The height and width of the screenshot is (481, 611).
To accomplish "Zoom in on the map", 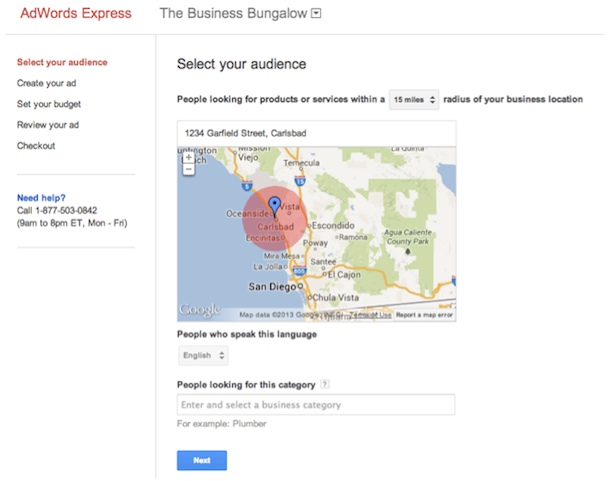I will 189,157.
